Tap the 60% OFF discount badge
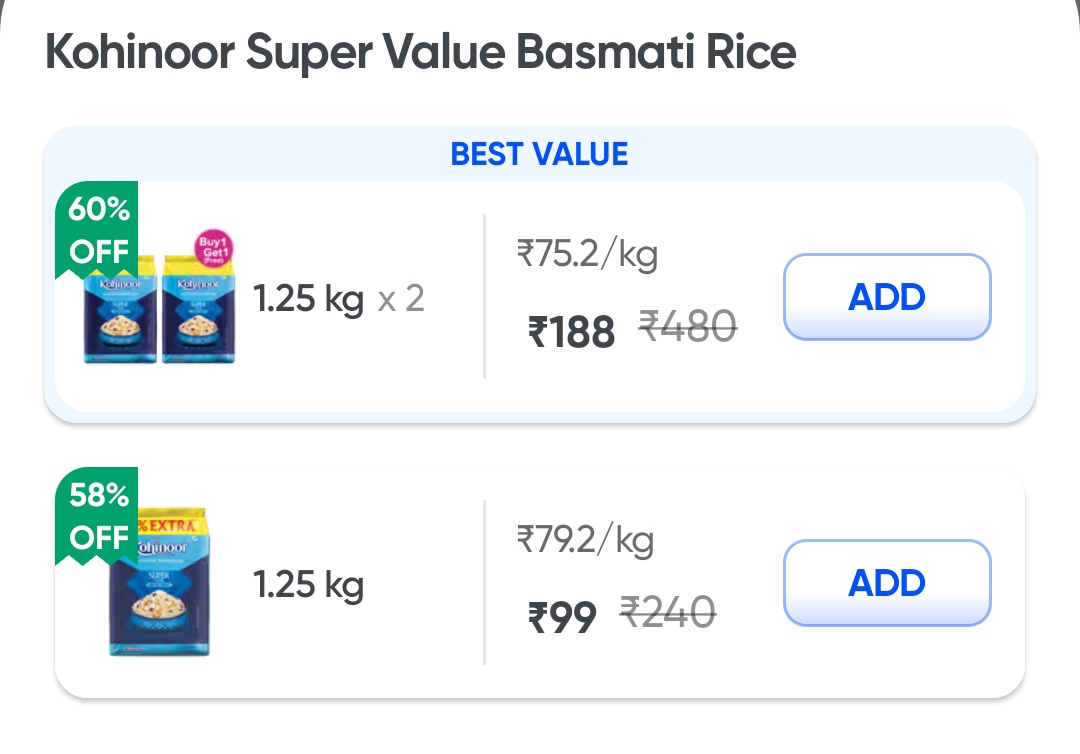1080x754 pixels. 98,229
